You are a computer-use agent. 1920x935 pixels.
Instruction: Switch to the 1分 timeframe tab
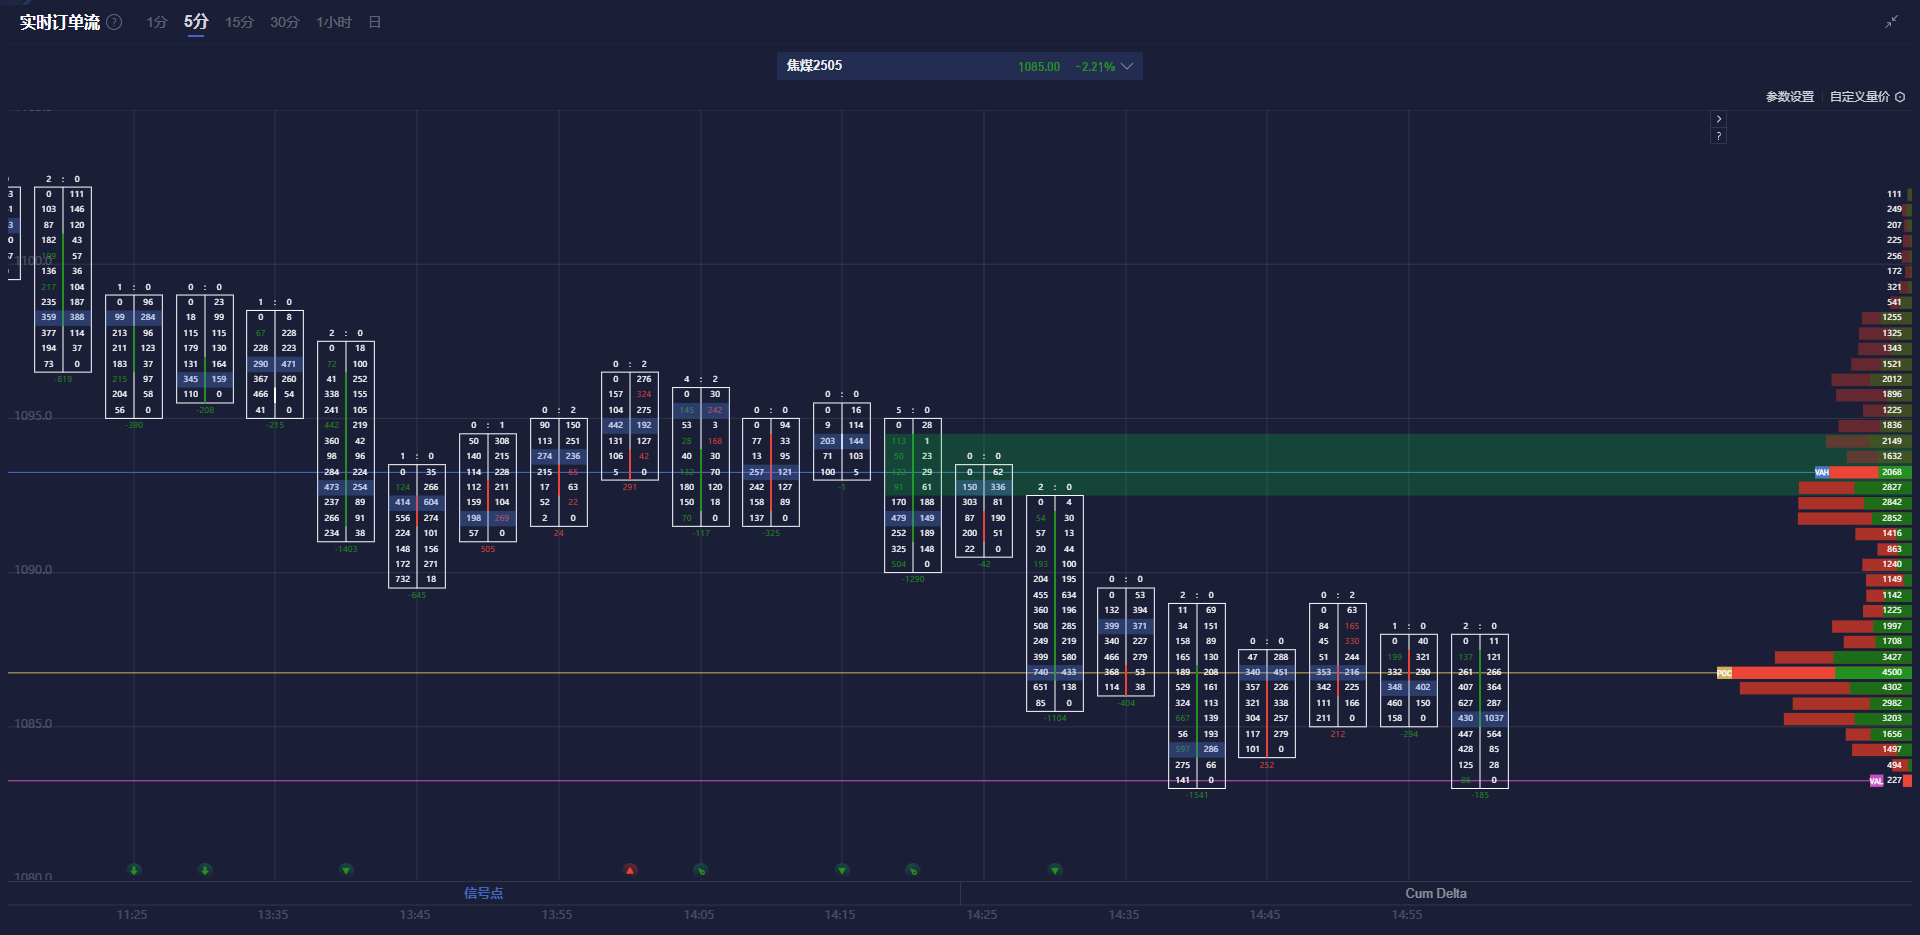pyautogui.click(x=156, y=22)
